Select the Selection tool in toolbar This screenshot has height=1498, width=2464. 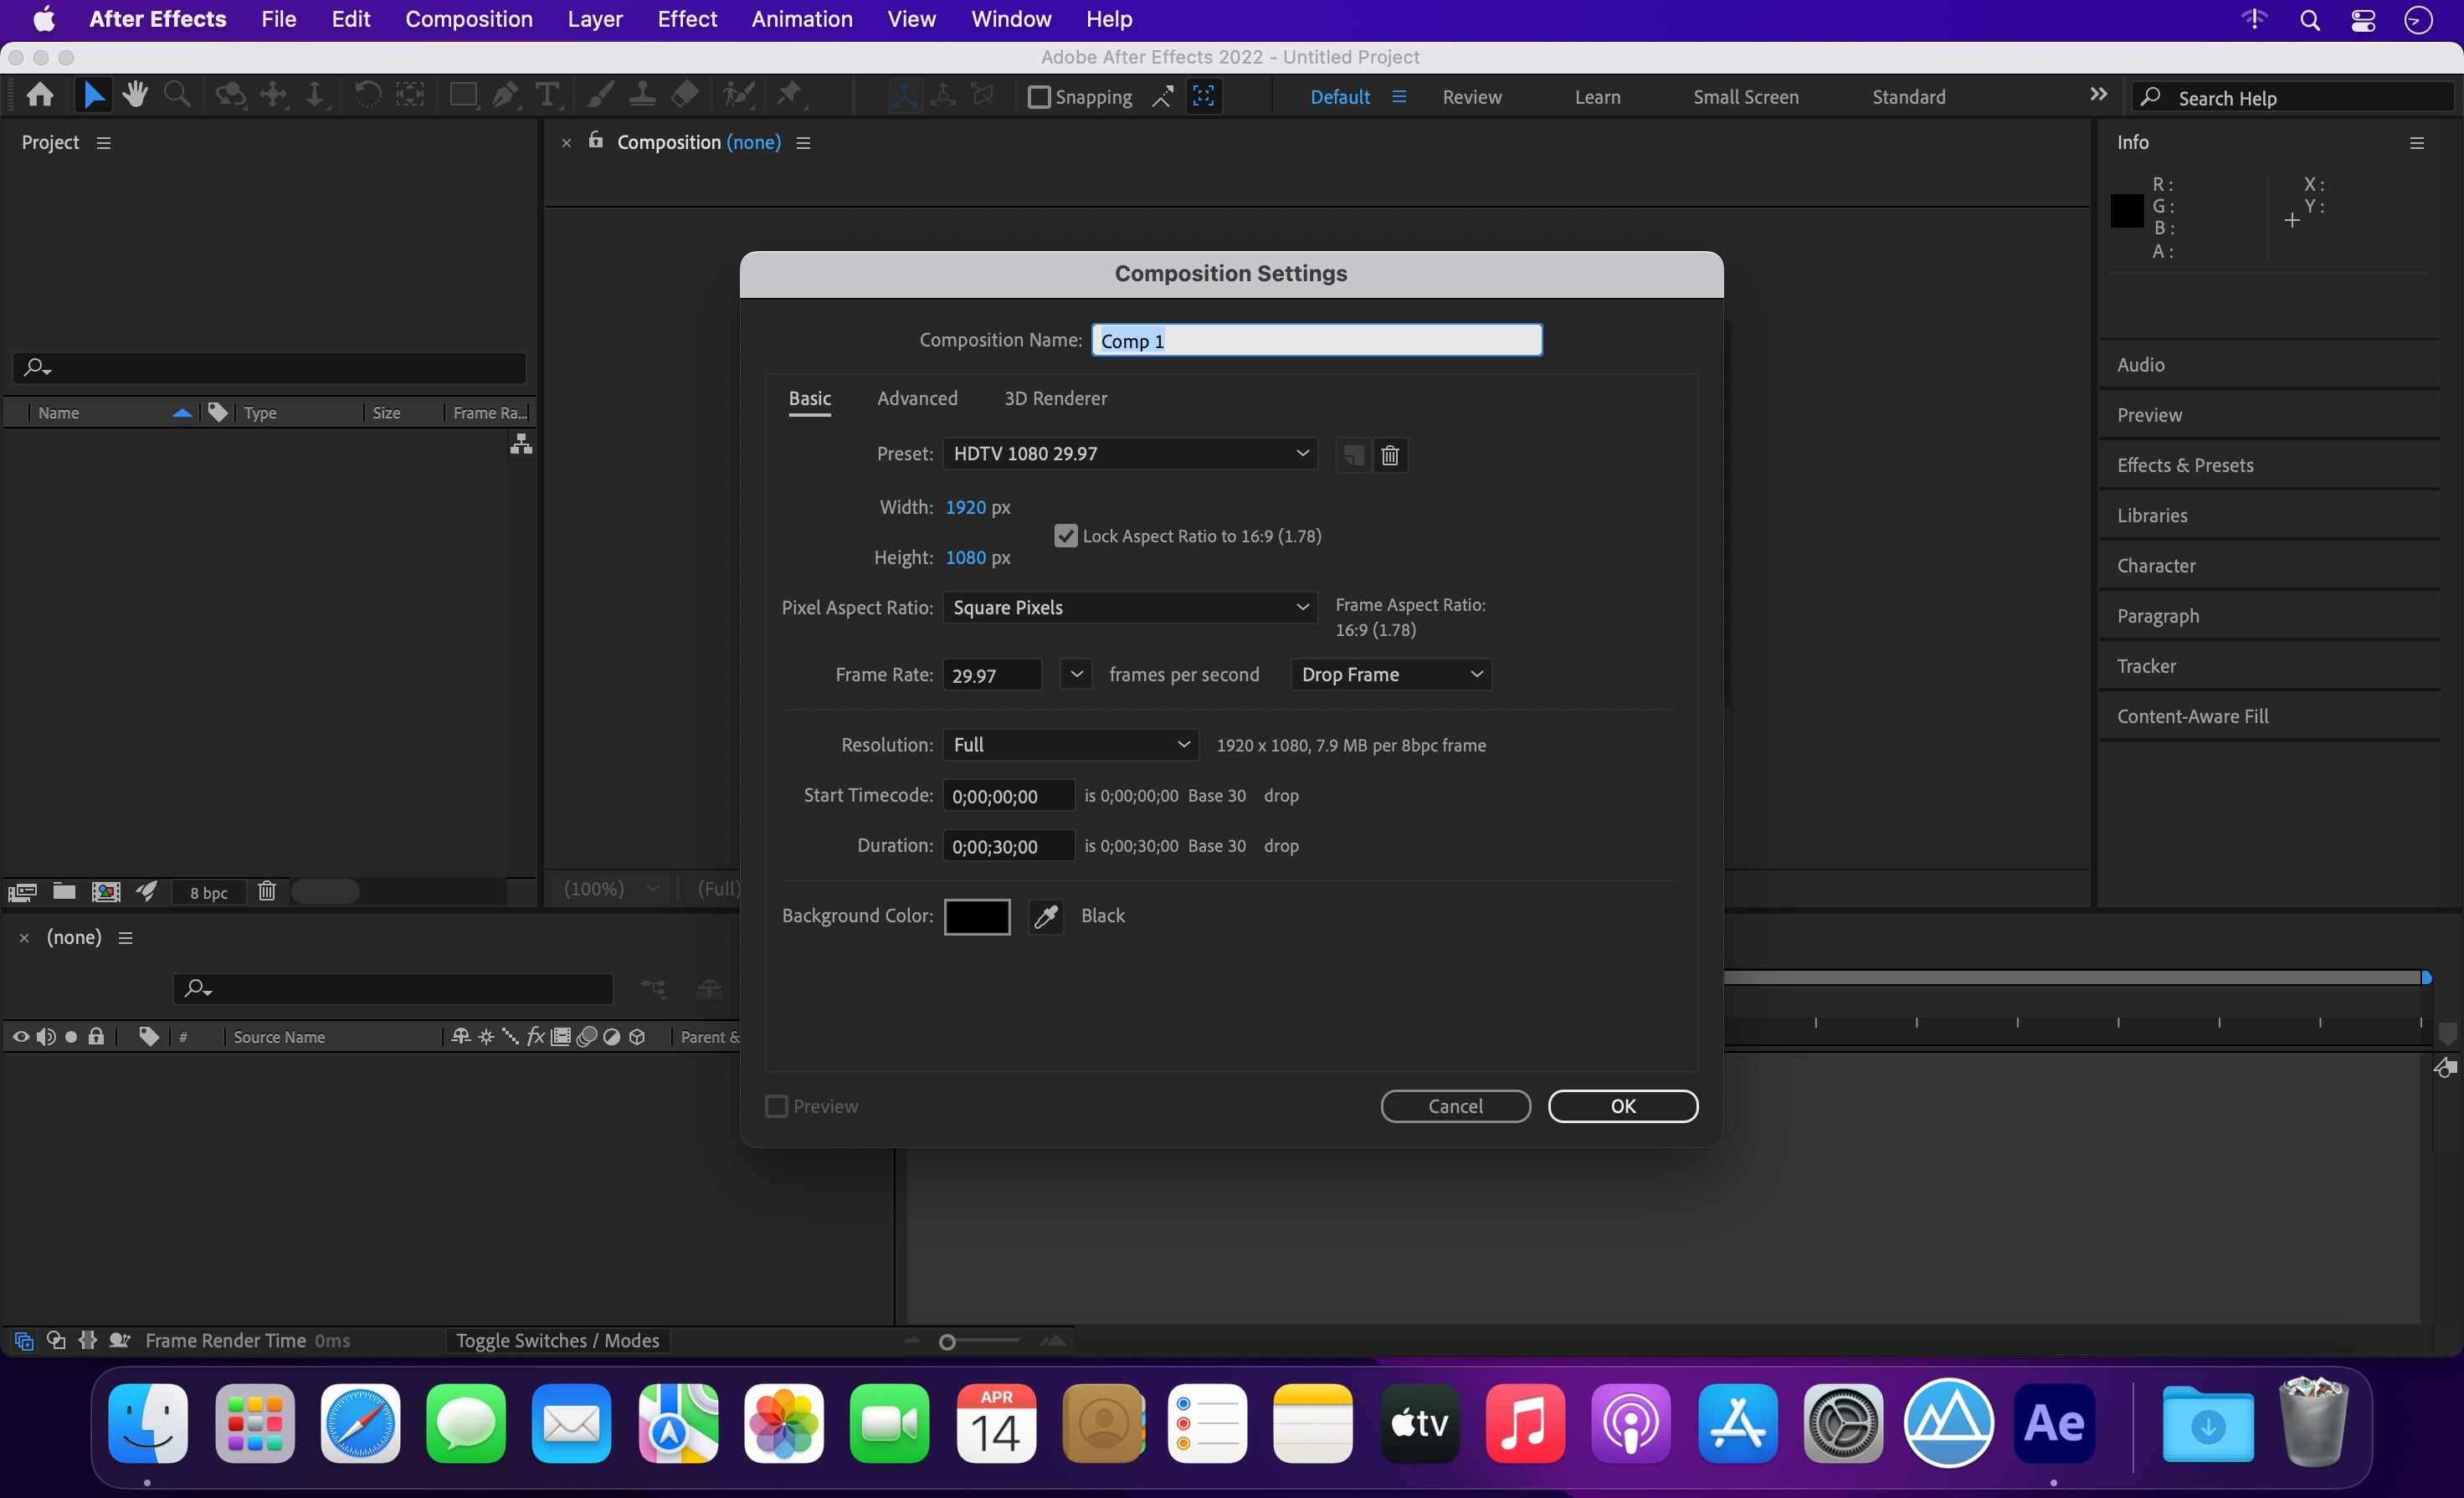tap(91, 95)
